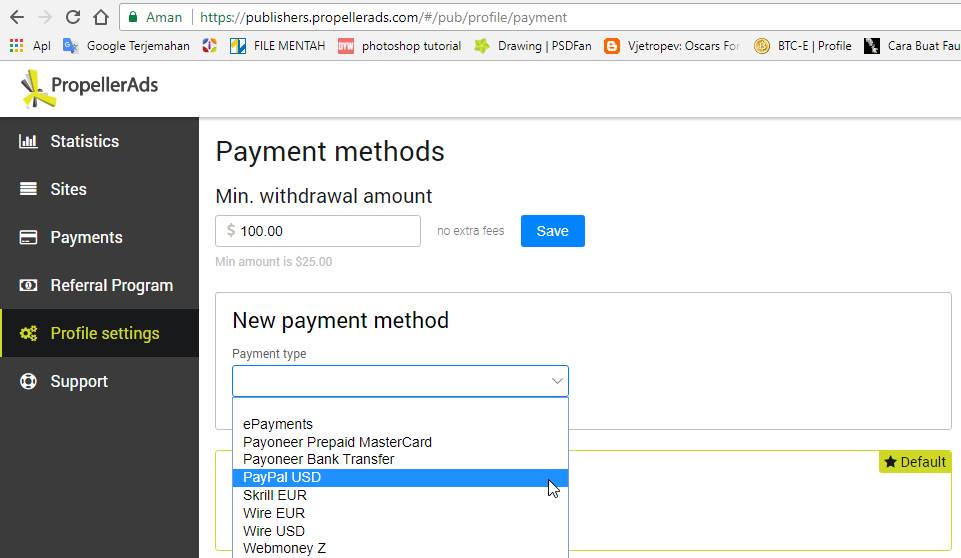Choose Payoneer Bank Transfer option
This screenshot has width=961, height=558.
tap(400, 459)
